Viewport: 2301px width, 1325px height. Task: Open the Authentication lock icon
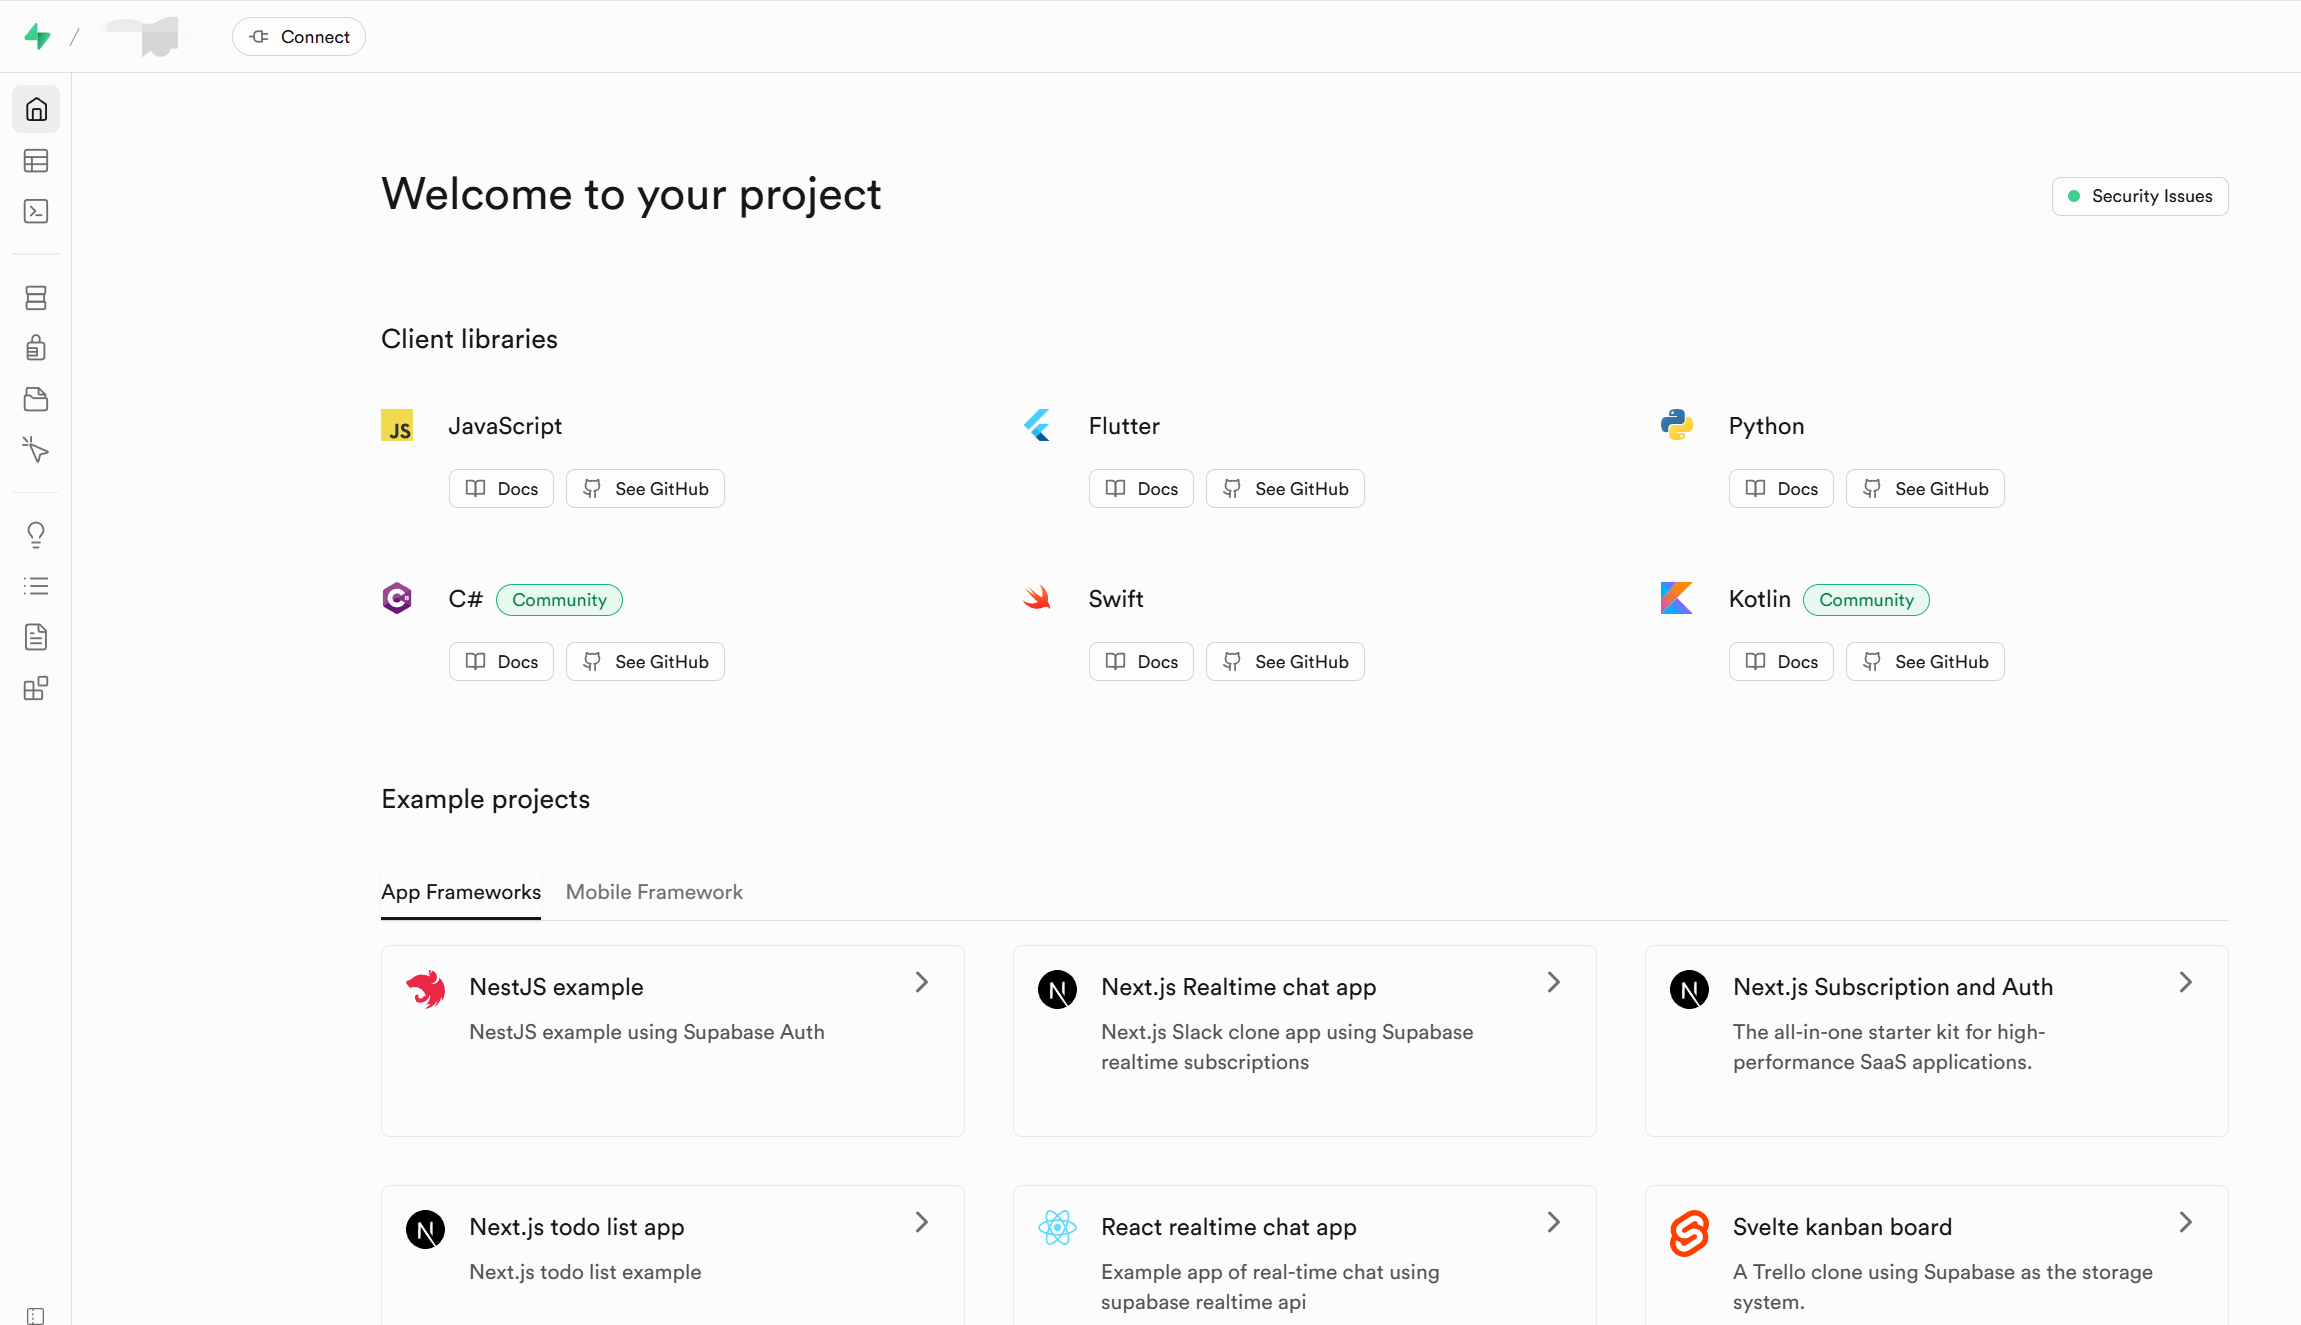coord(36,348)
